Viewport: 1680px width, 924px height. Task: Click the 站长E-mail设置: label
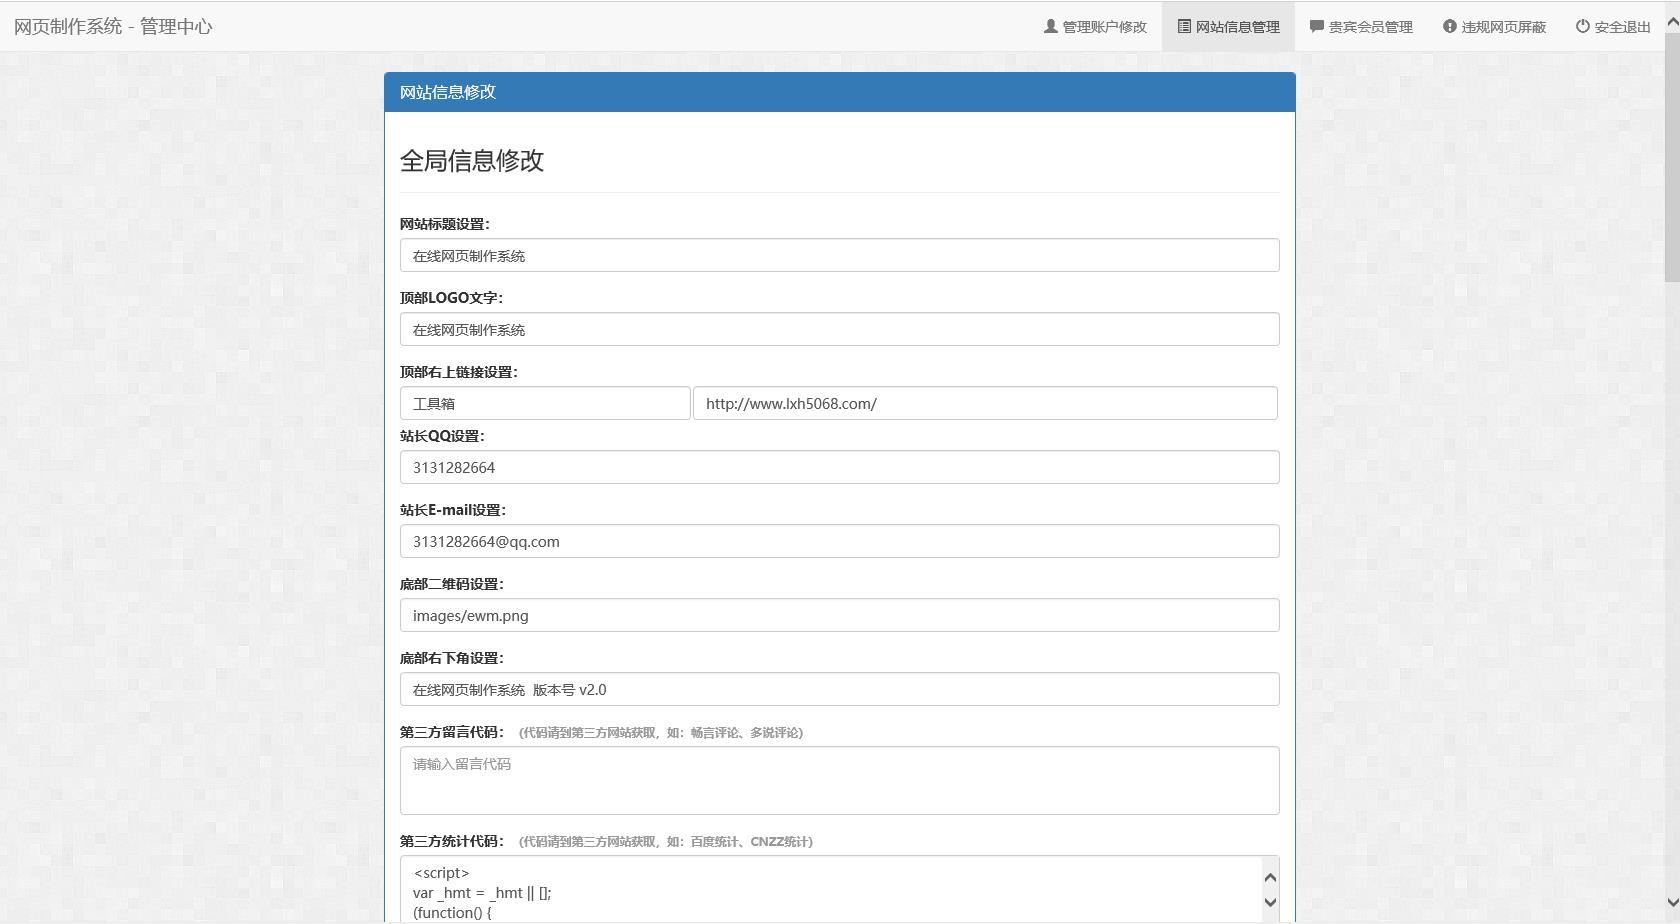coord(453,510)
